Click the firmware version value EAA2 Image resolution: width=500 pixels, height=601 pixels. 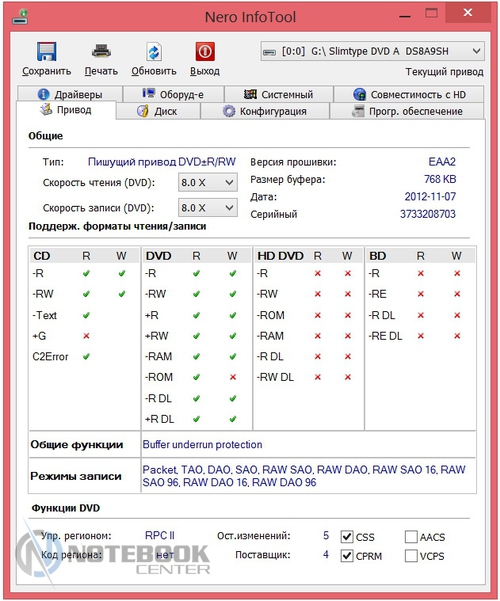click(x=442, y=162)
